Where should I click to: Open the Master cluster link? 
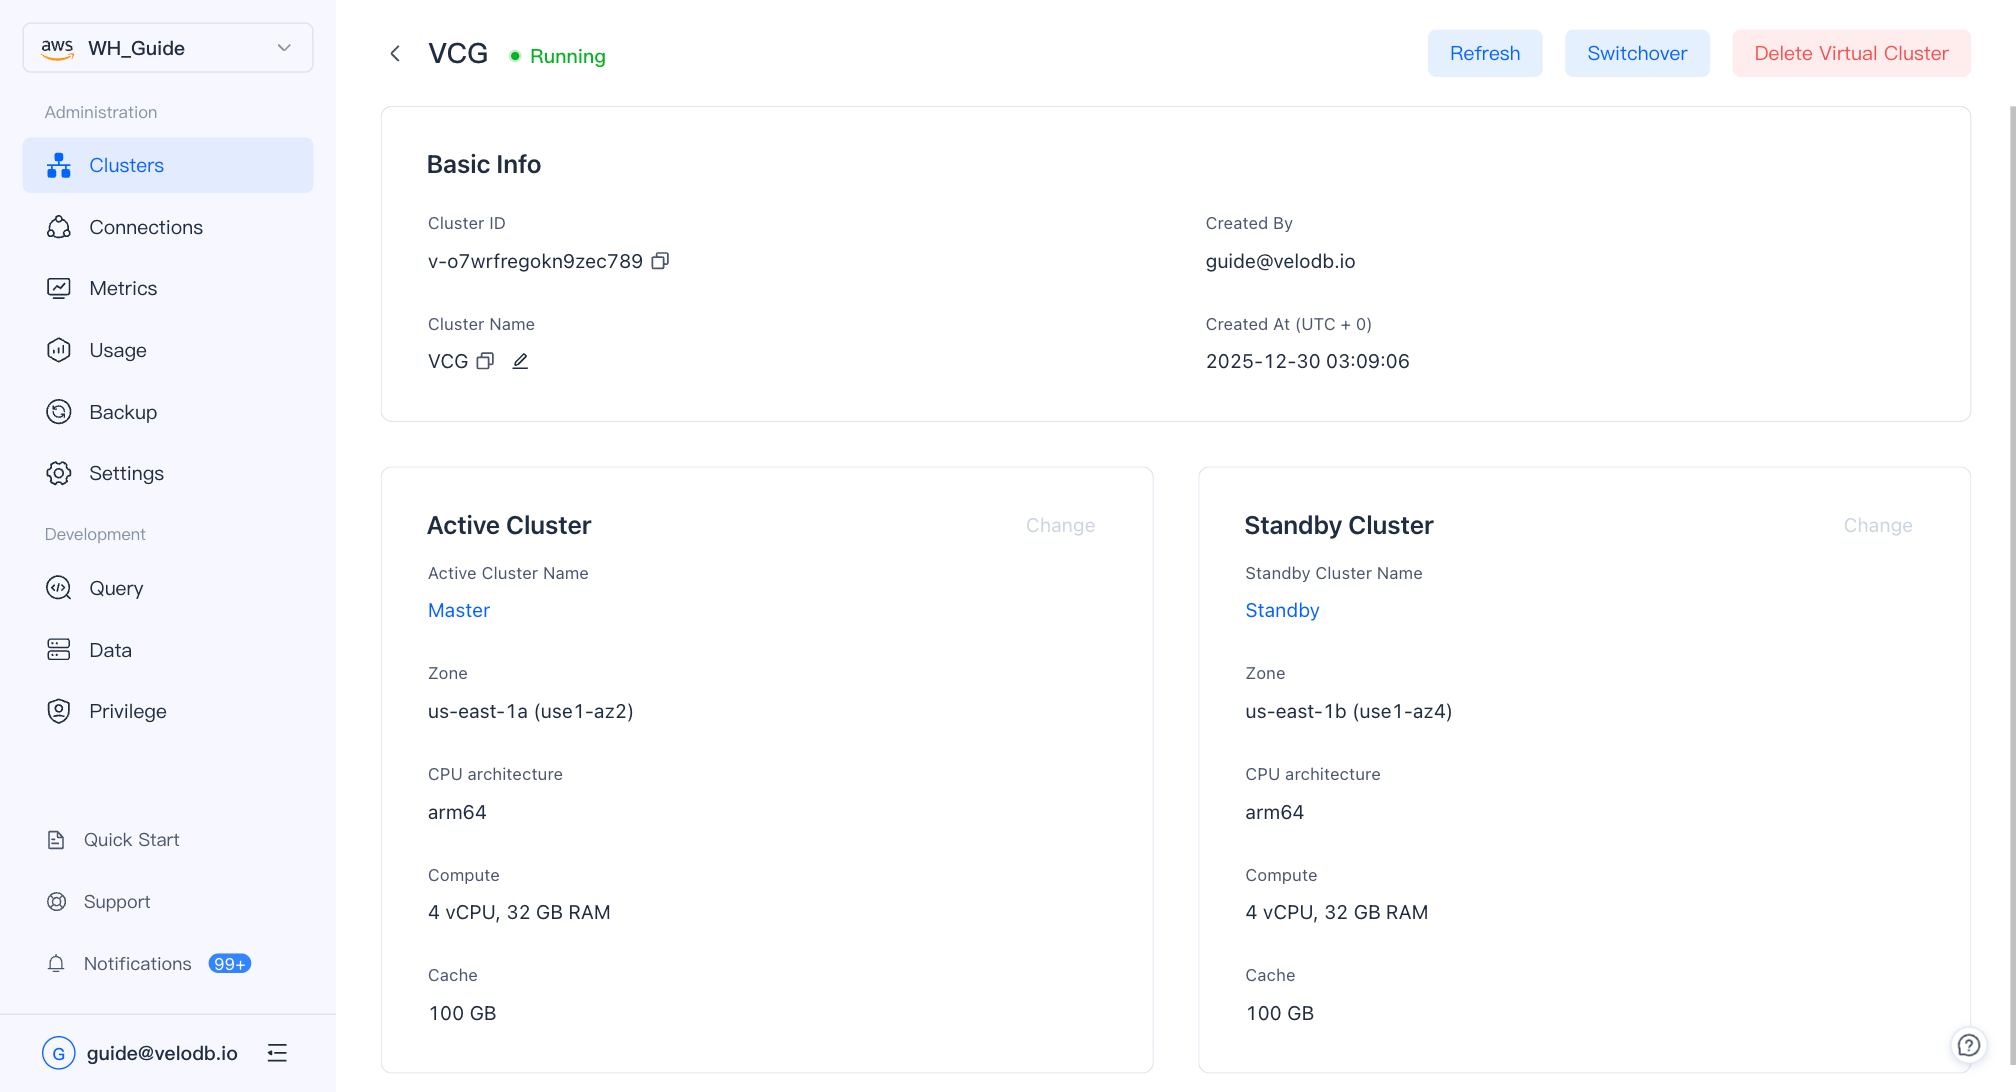(459, 610)
